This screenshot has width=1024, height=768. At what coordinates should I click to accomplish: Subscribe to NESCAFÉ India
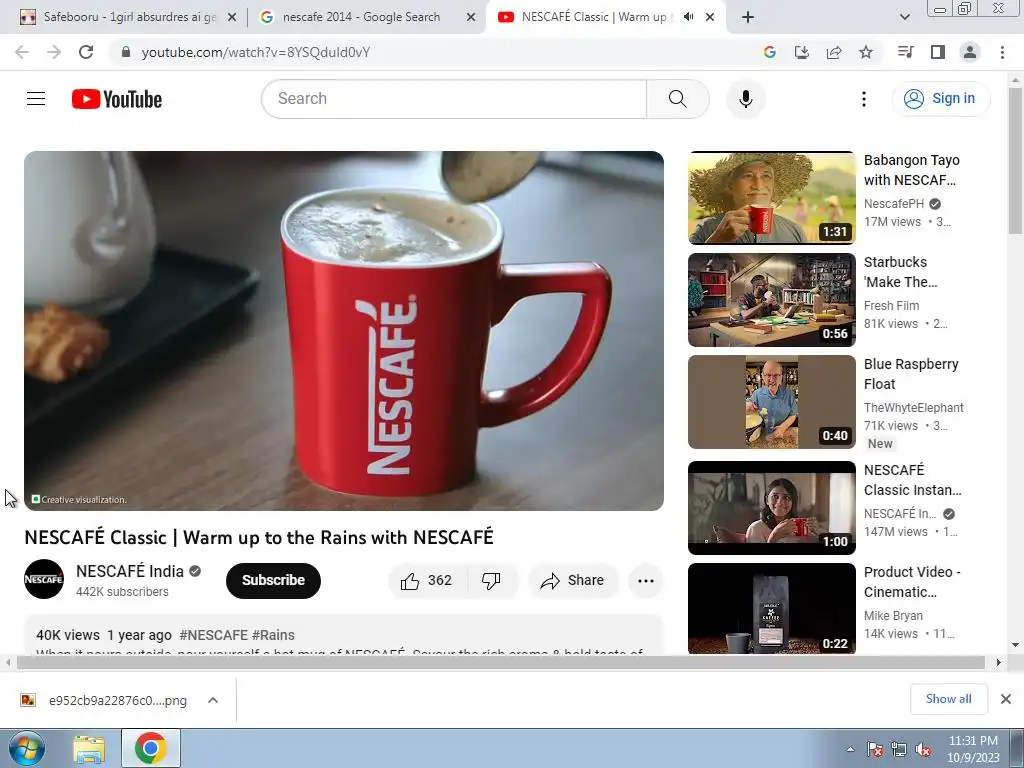click(x=273, y=580)
